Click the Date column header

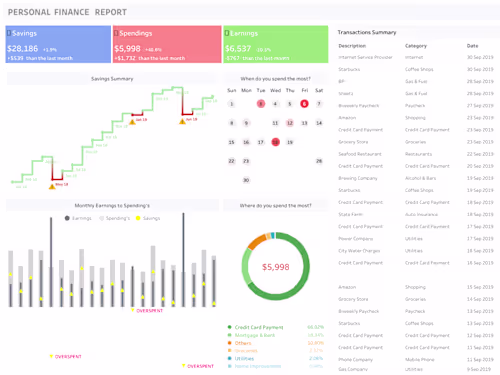pyautogui.click(x=472, y=46)
